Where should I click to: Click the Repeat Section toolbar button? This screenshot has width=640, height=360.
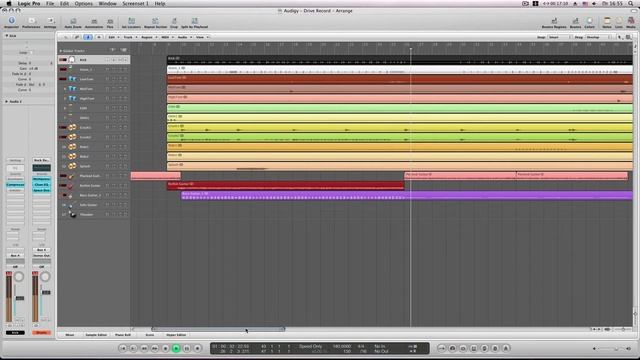click(155, 22)
